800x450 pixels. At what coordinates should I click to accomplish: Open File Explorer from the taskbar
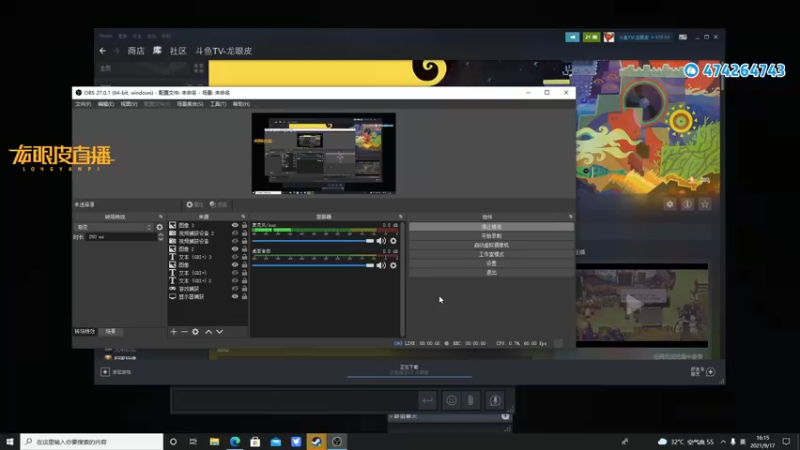[x=214, y=441]
